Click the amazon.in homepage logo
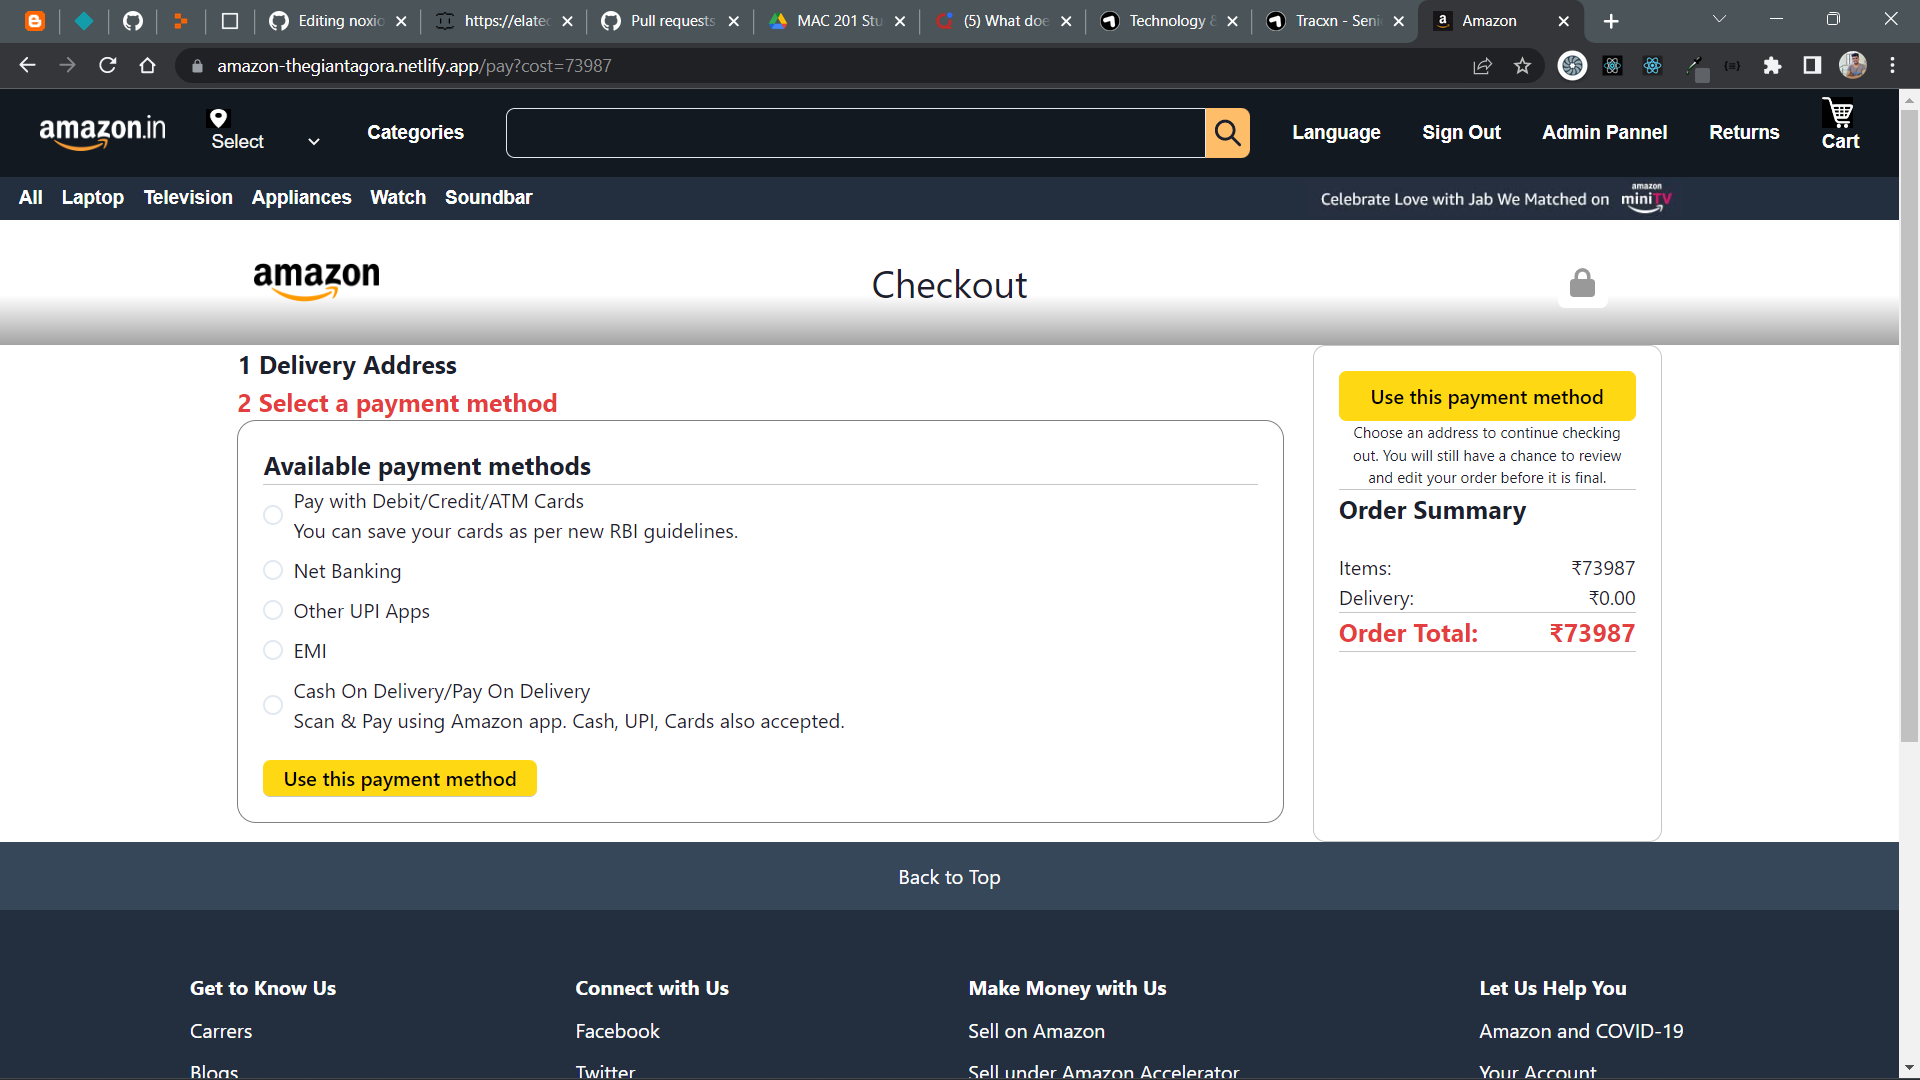Viewport: 1920px width, 1080px height. [103, 131]
